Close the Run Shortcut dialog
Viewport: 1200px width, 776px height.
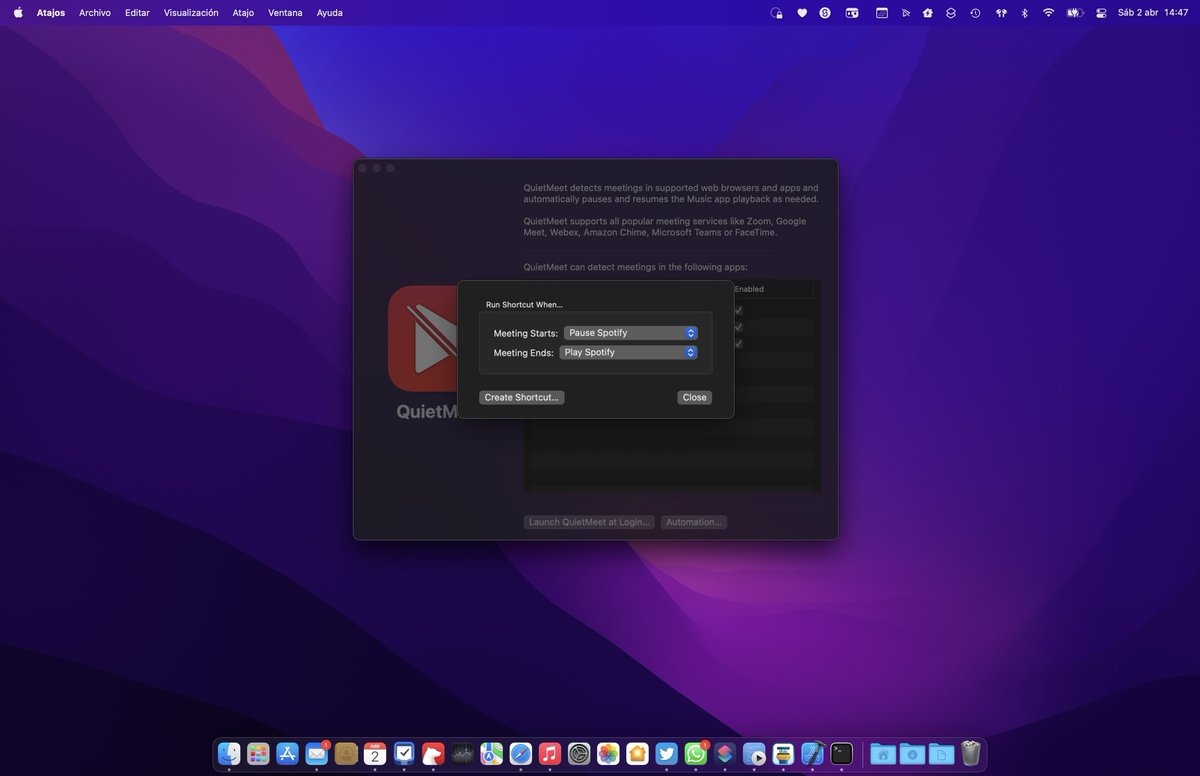(x=694, y=397)
